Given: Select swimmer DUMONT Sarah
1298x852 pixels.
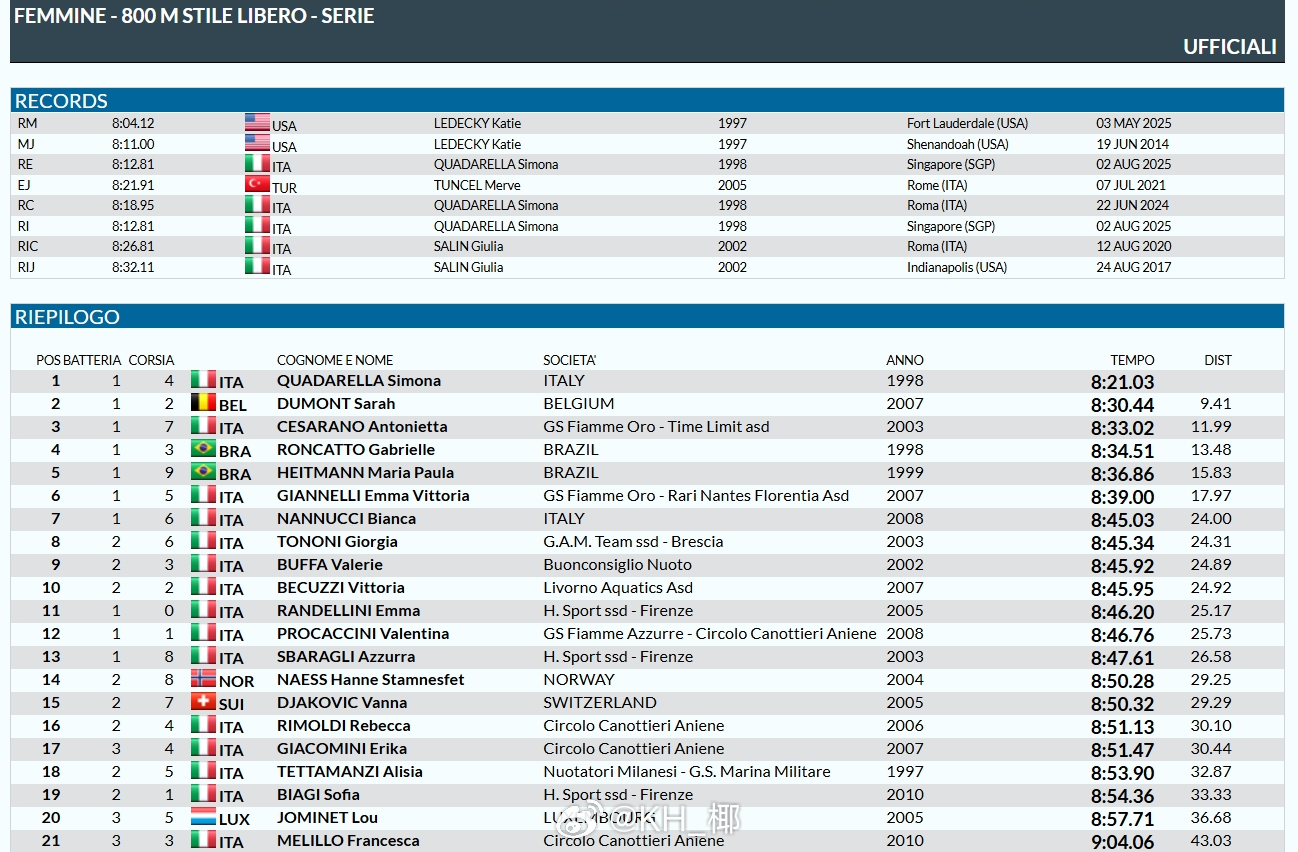Looking at the screenshot, I should click(336, 403).
